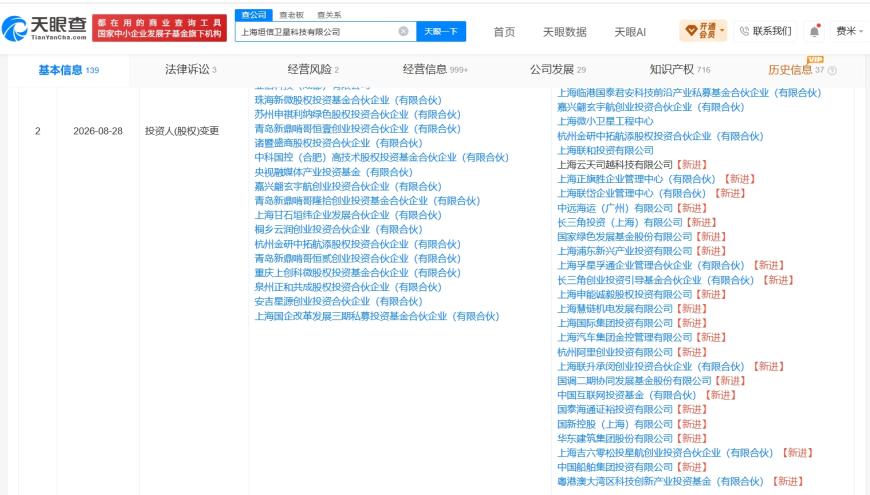Switch to the 经营信息 tab
This screenshot has width=870, height=495.
[435, 69]
